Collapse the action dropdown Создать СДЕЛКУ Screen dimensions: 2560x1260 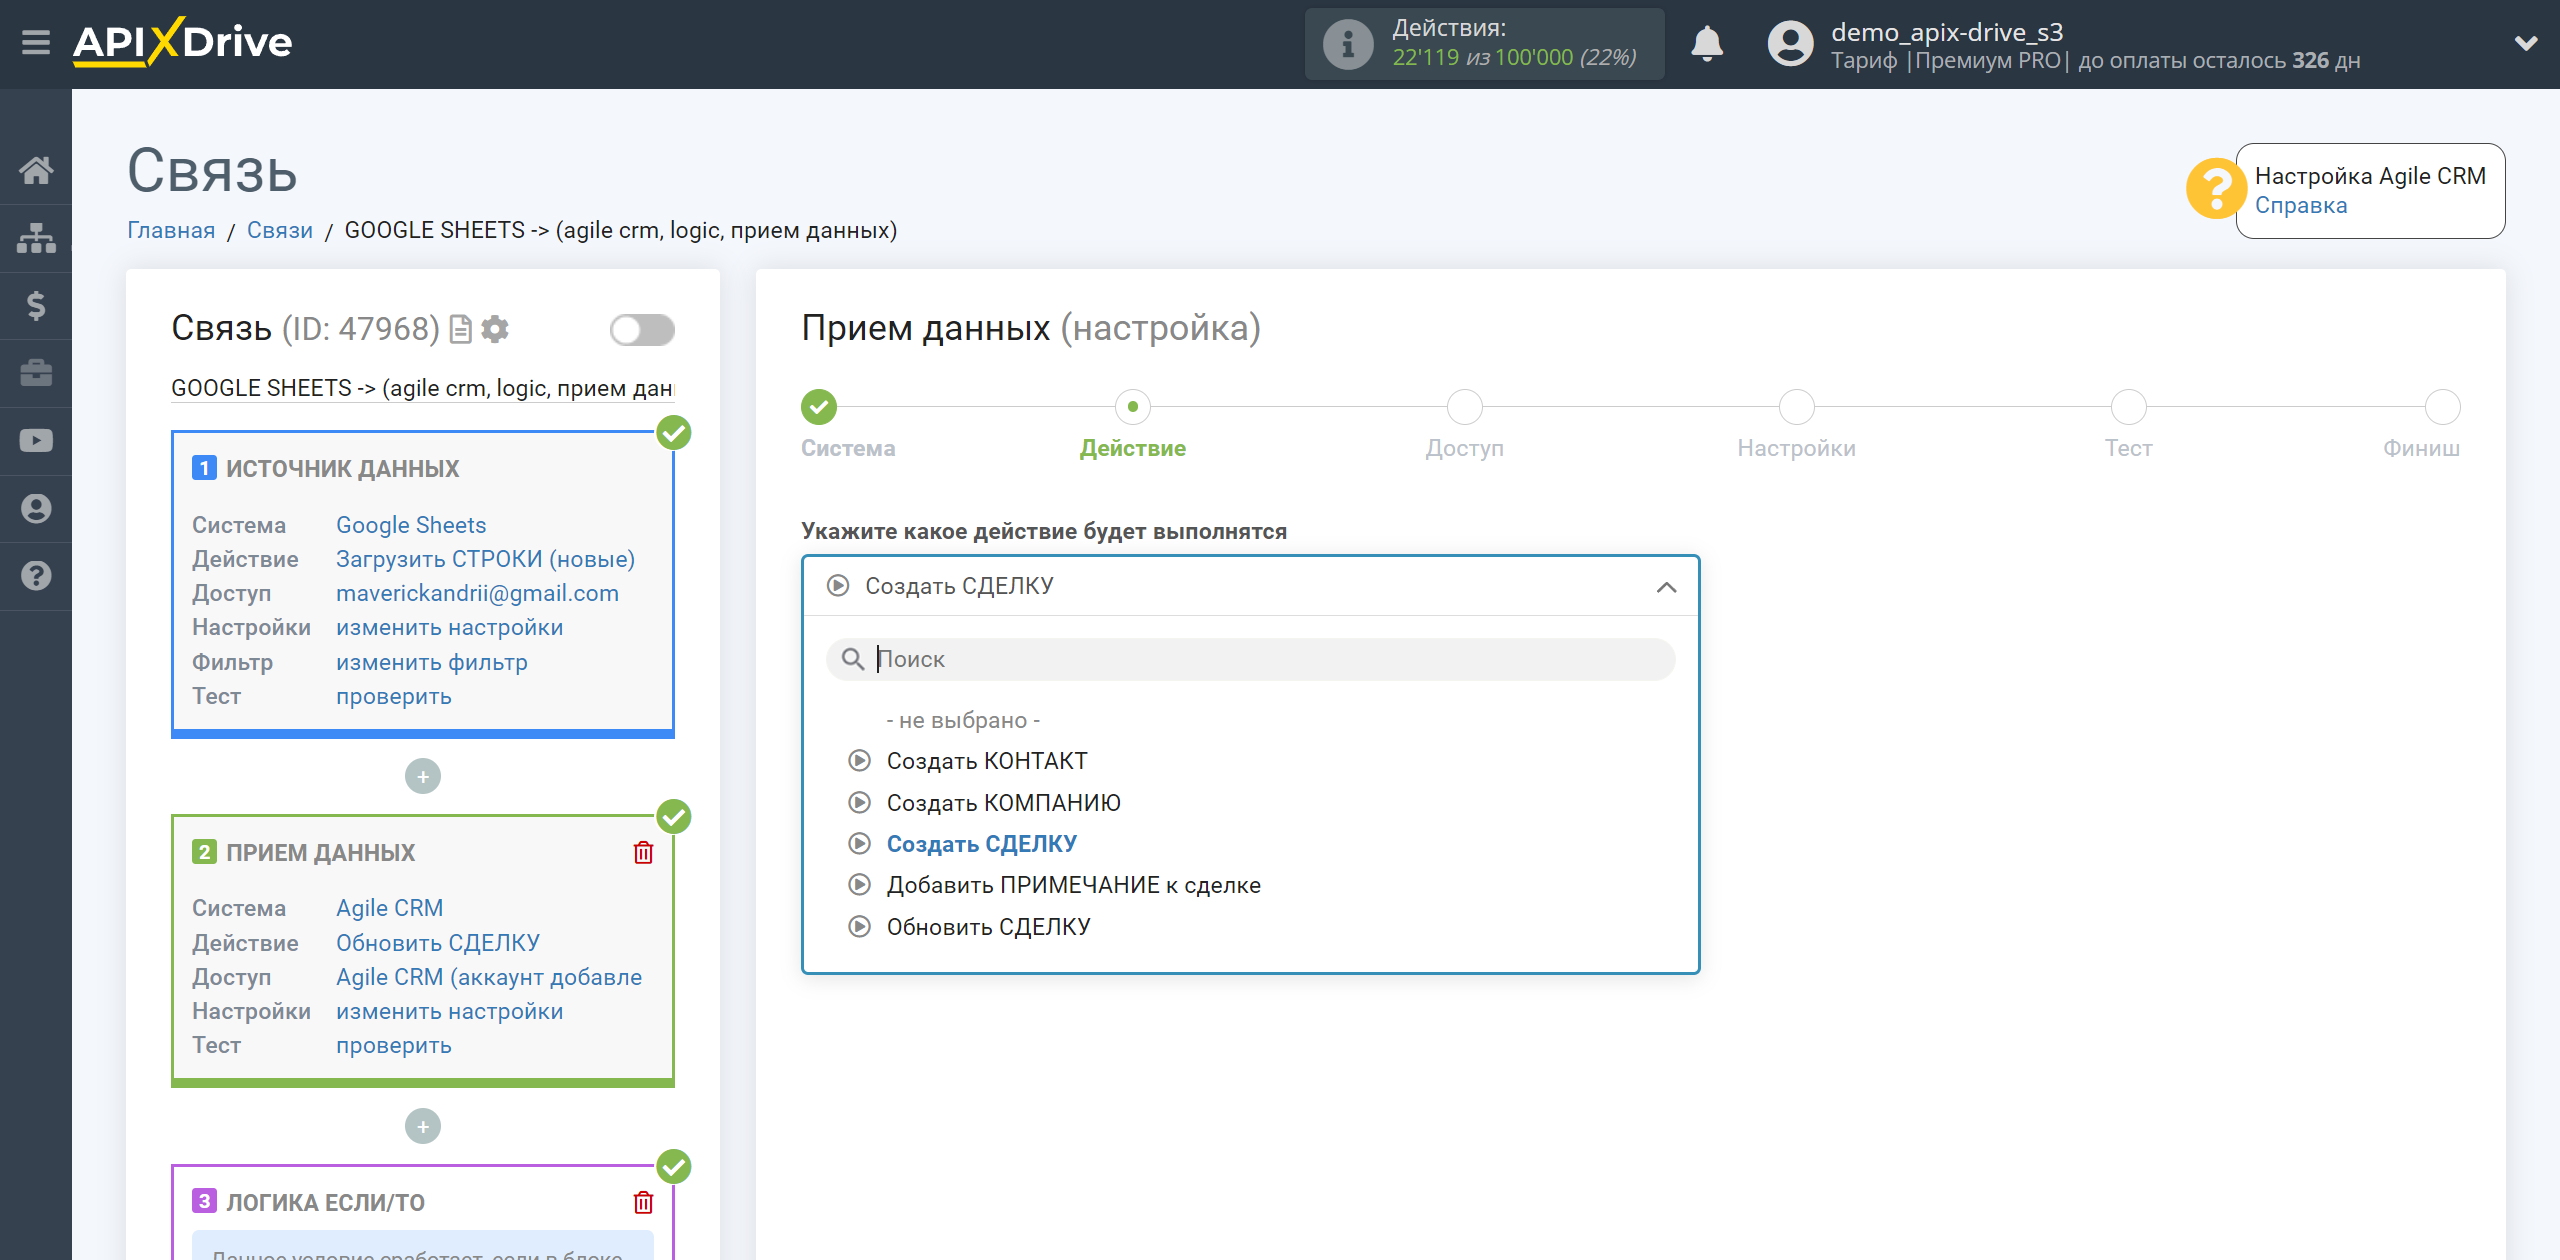coord(1250,586)
